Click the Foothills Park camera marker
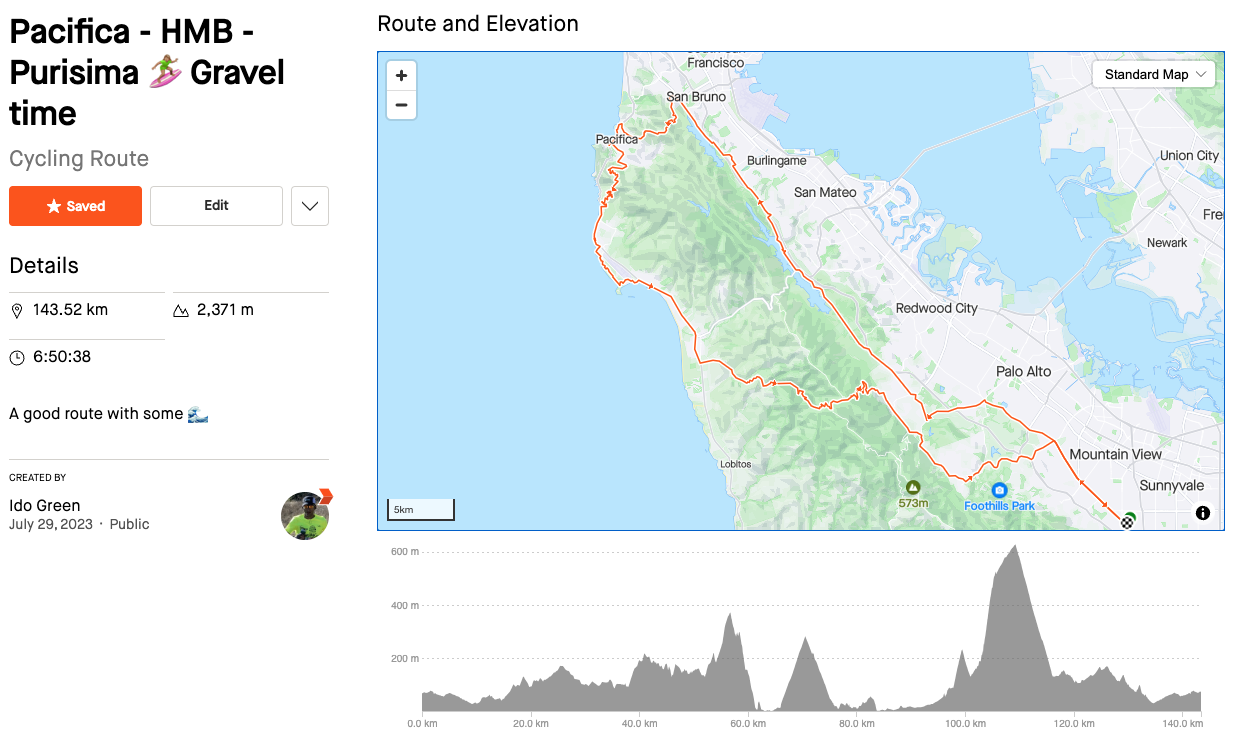 pos(999,490)
